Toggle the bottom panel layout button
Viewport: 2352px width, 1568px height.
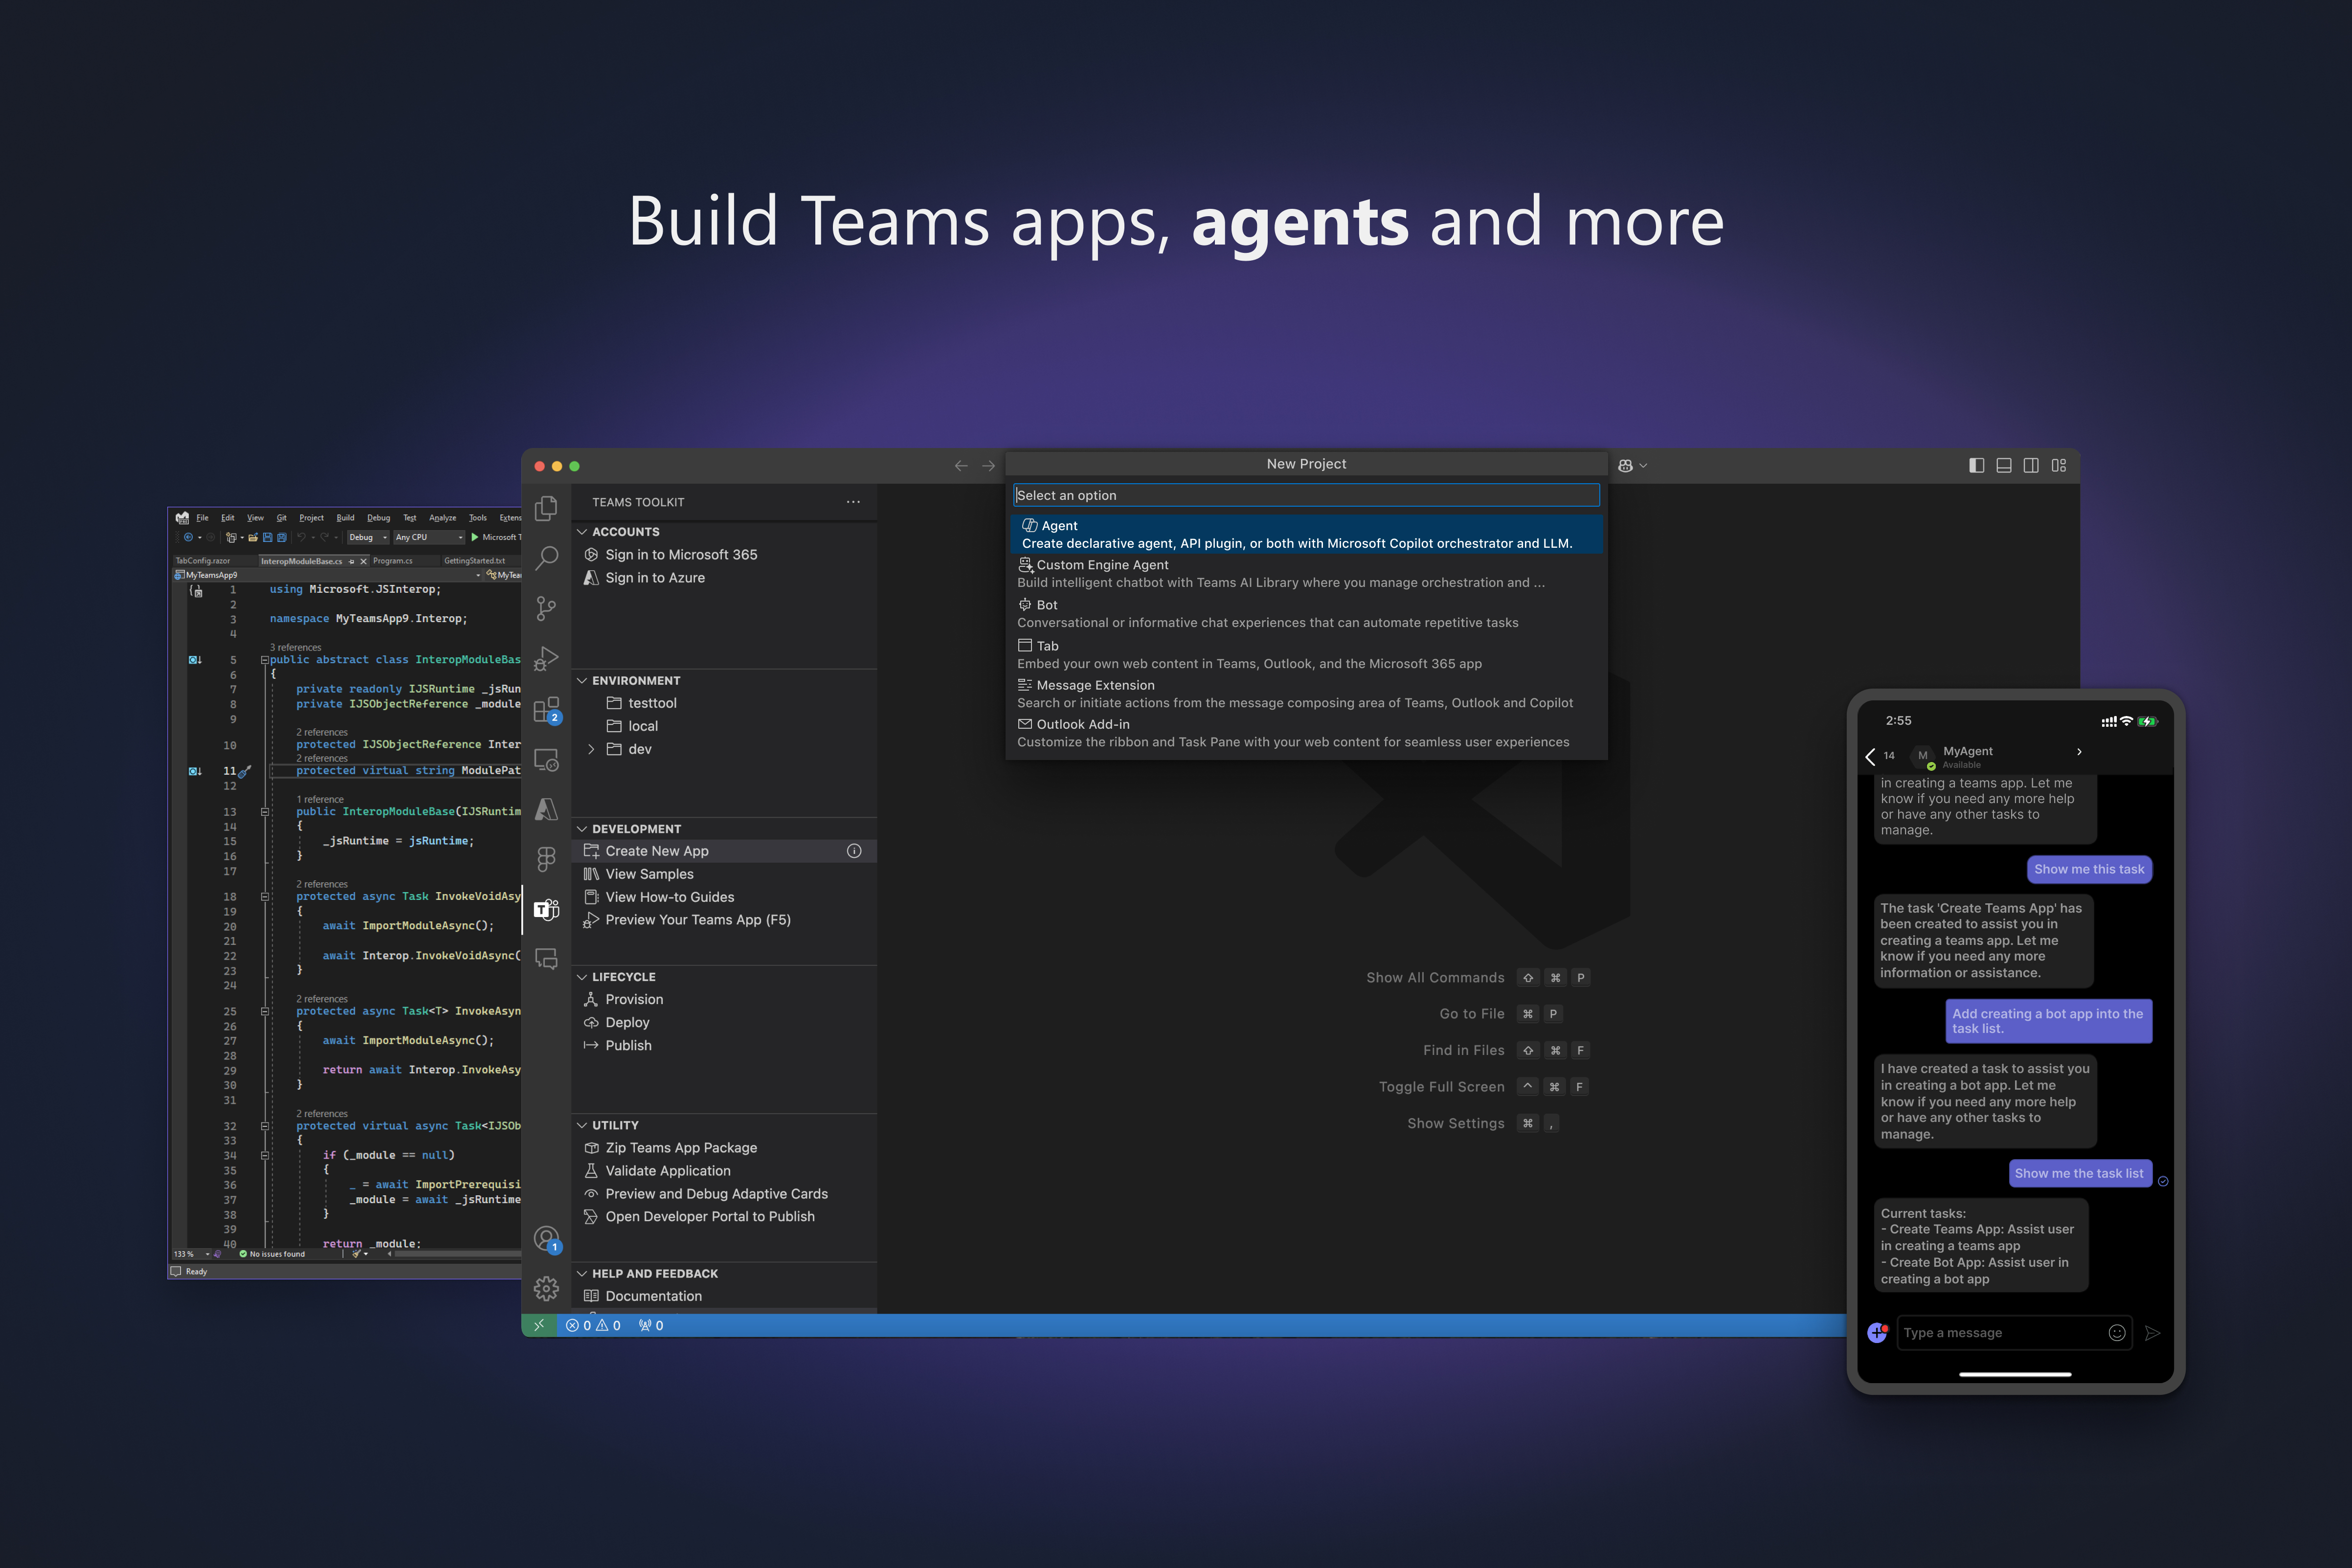[x=2004, y=465]
